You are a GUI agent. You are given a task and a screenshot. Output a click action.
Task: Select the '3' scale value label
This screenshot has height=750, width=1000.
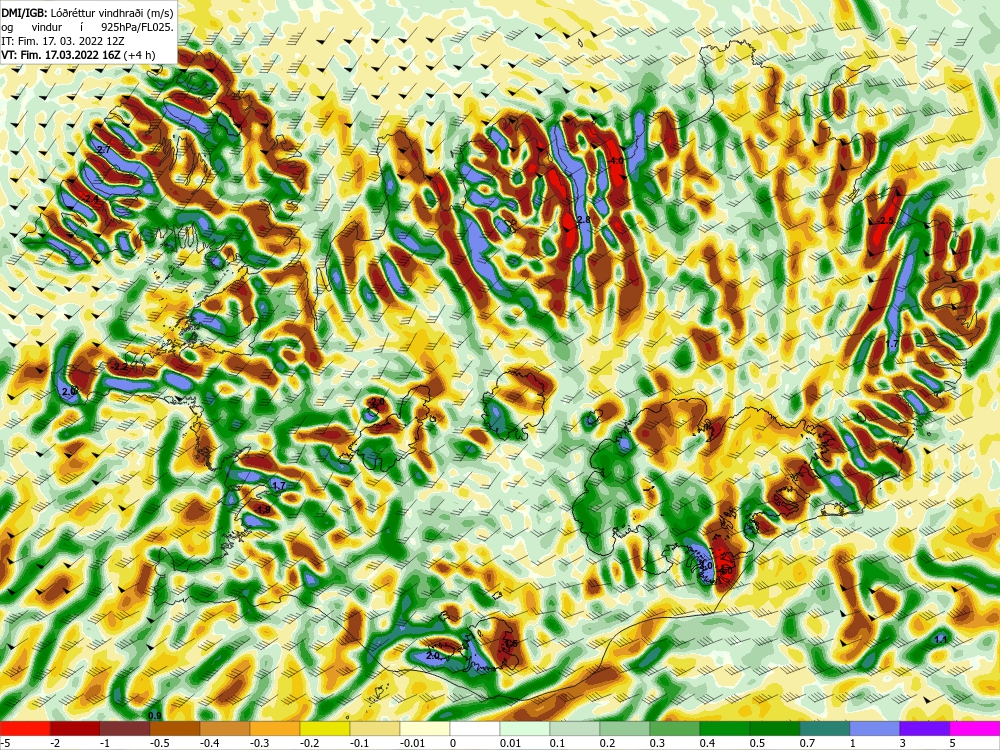point(904,743)
